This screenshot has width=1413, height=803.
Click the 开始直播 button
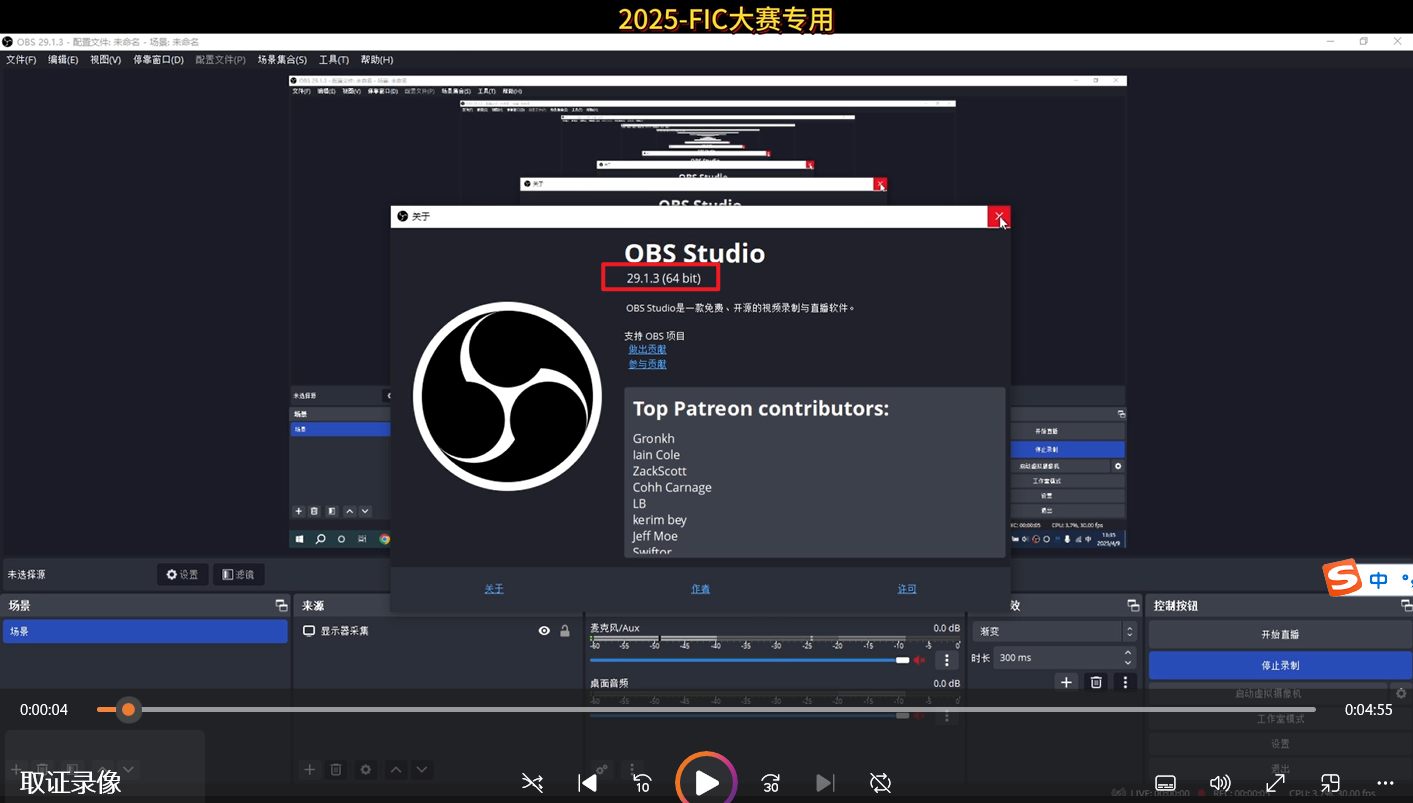pos(1280,634)
